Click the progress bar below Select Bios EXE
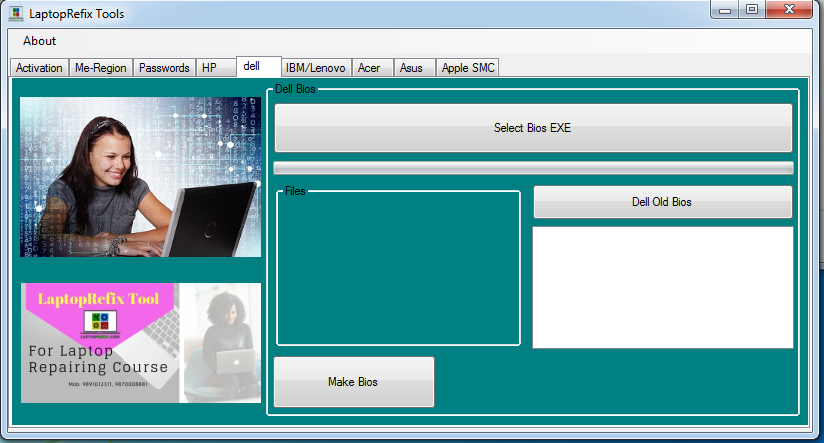This screenshot has height=443, width=824. click(x=533, y=168)
